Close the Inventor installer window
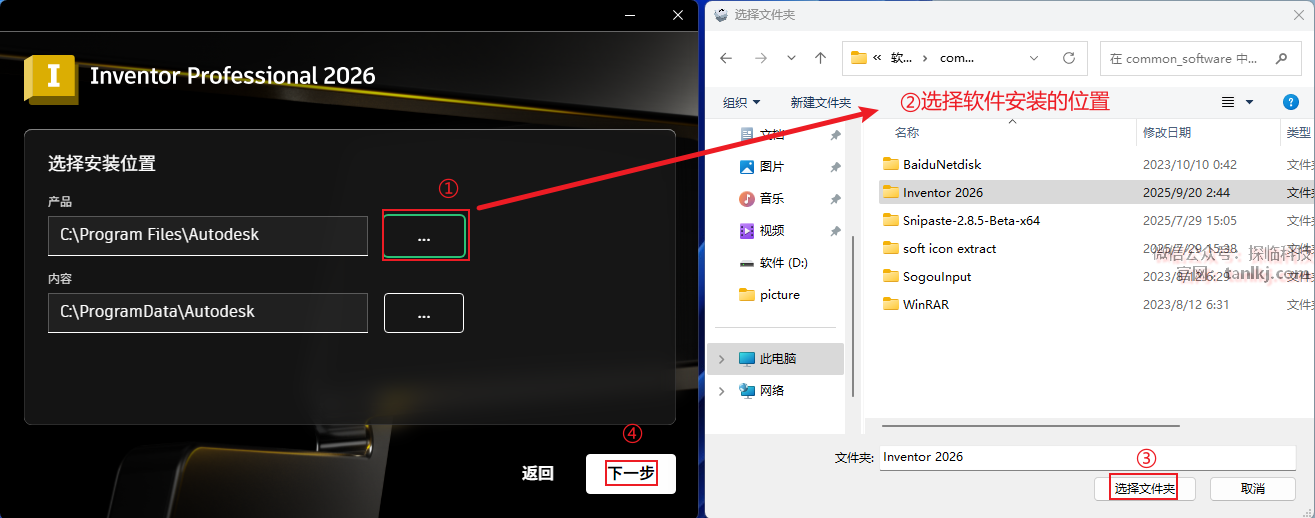 [x=678, y=15]
